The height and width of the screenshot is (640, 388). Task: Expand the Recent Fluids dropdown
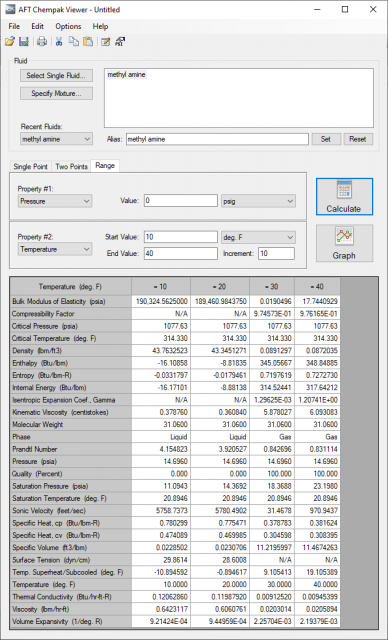[56, 139]
